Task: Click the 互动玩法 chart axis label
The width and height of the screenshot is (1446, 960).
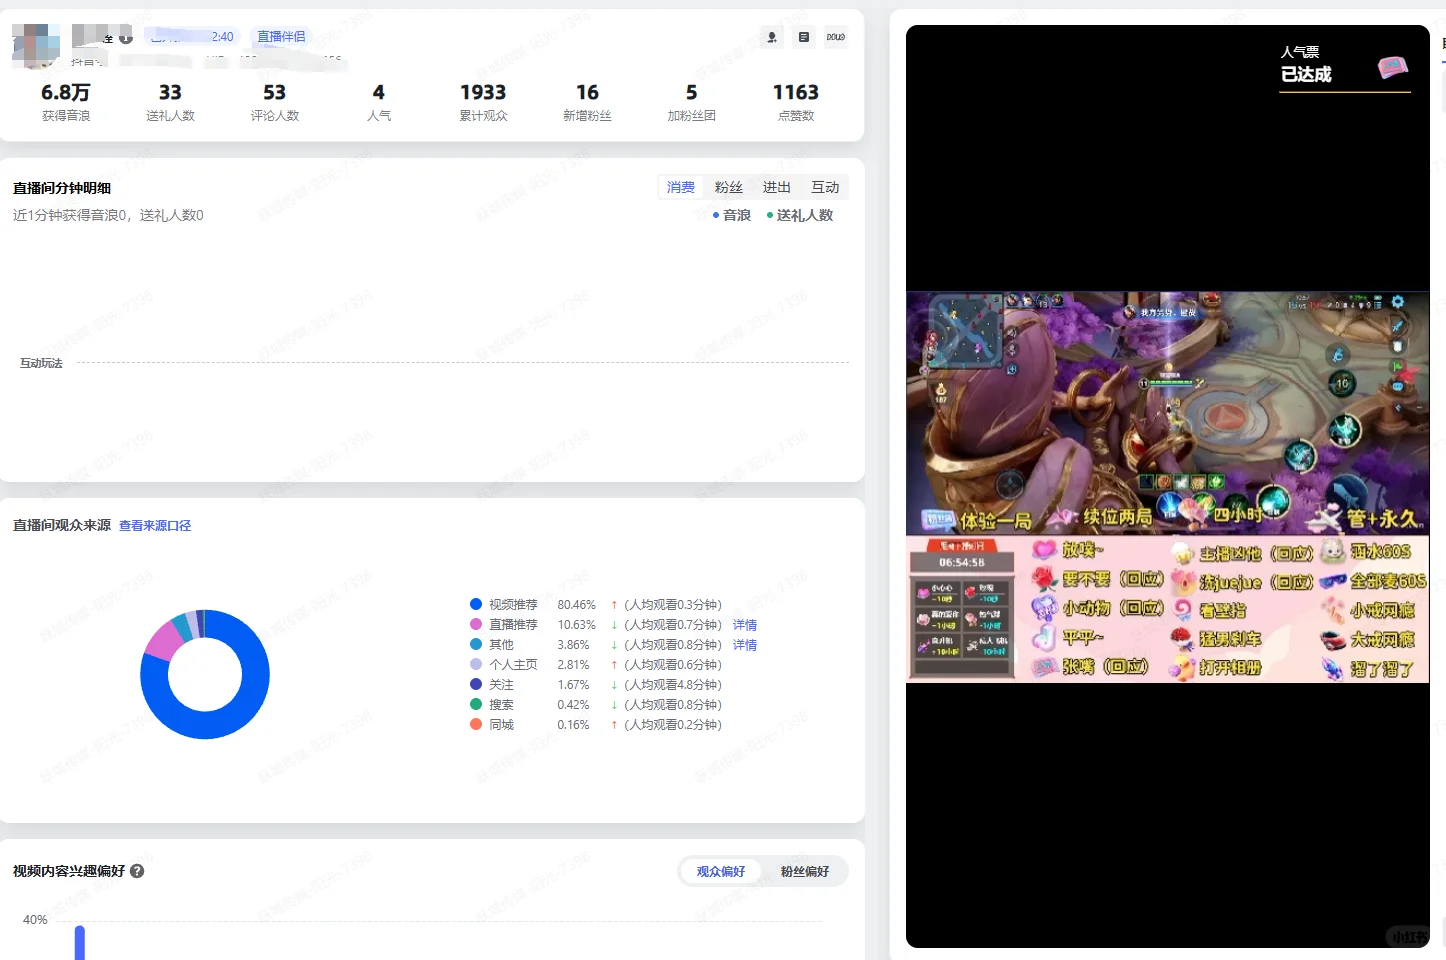Action: click(x=41, y=363)
